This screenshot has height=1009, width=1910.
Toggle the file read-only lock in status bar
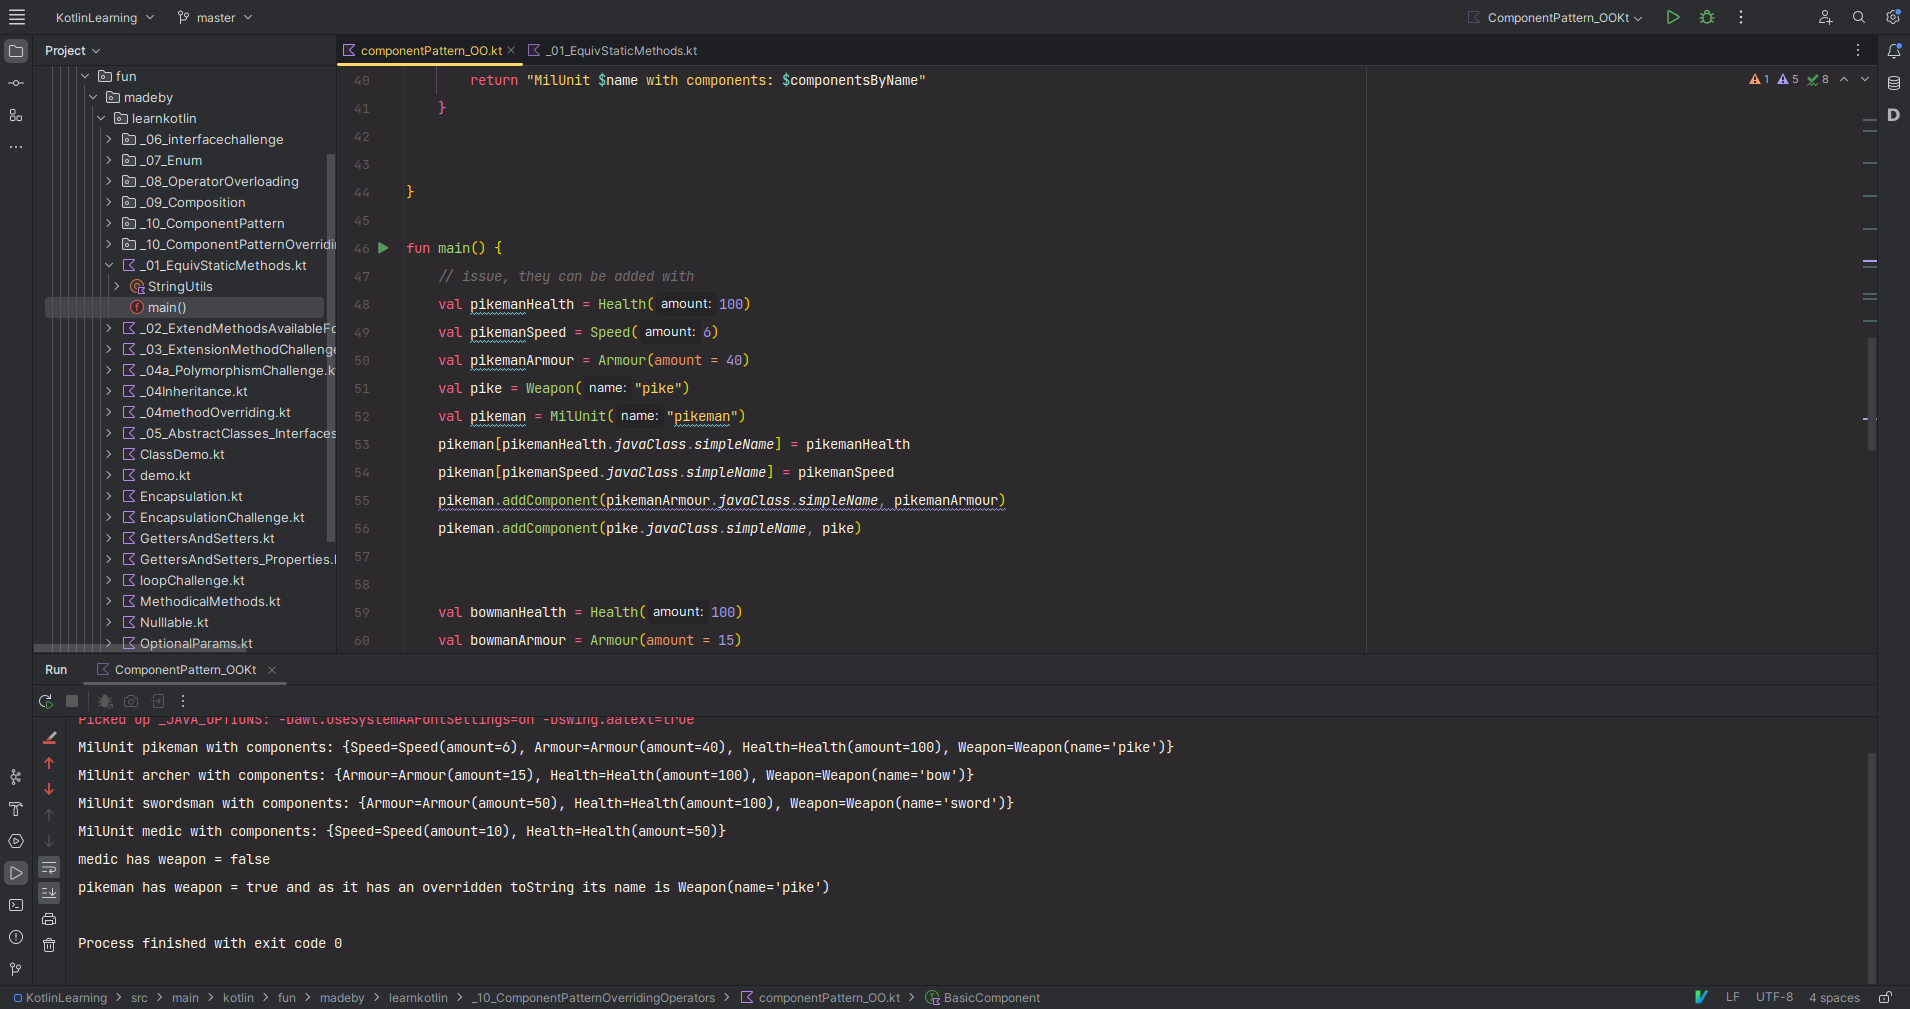(x=1885, y=997)
